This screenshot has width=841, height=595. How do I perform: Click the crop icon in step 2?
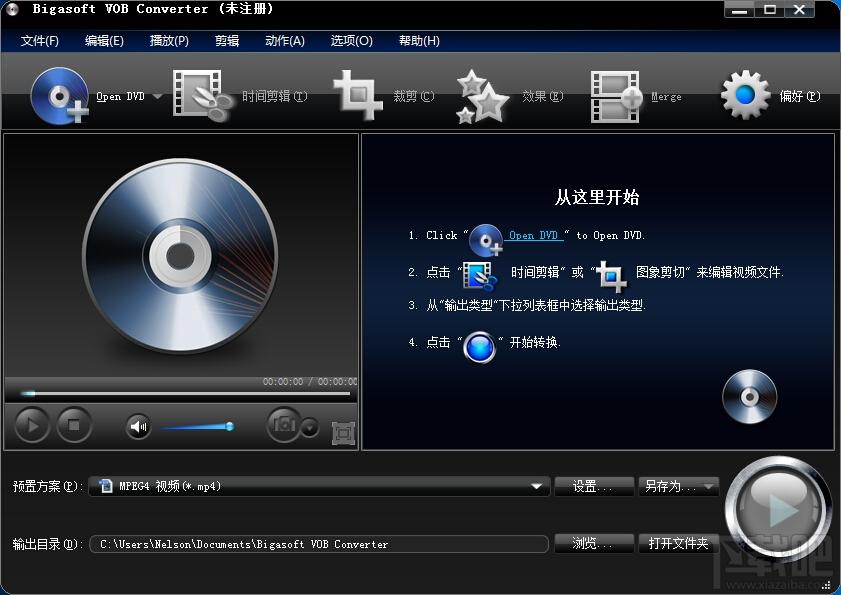tap(611, 276)
